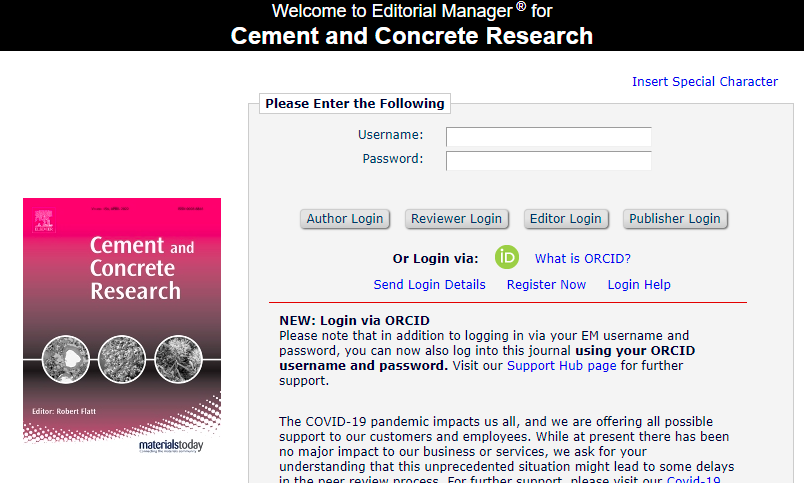Screen dimensions: 804x483
Task: Open the Login Help link
Action: pyautogui.click(x=639, y=285)
